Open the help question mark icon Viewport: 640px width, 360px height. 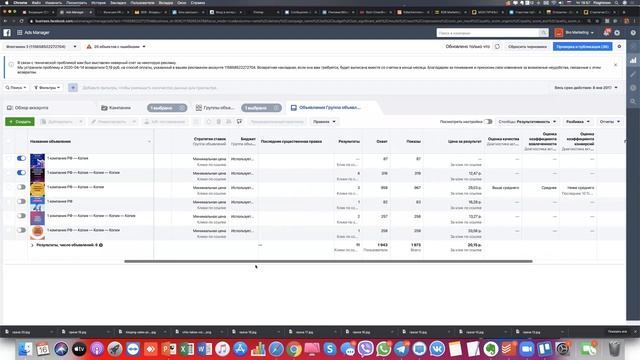(x=633, y=33)
